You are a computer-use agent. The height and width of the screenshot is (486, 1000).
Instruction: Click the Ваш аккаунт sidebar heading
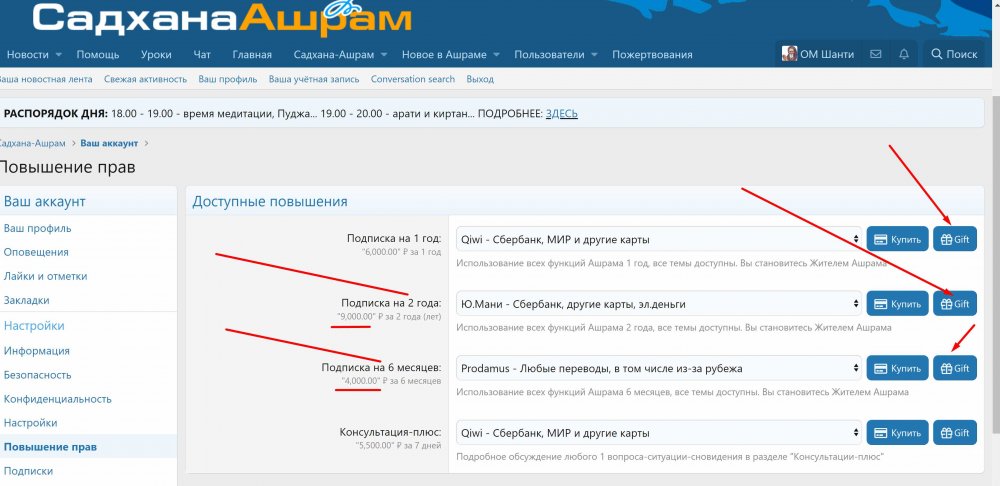(x=45, y=202)
